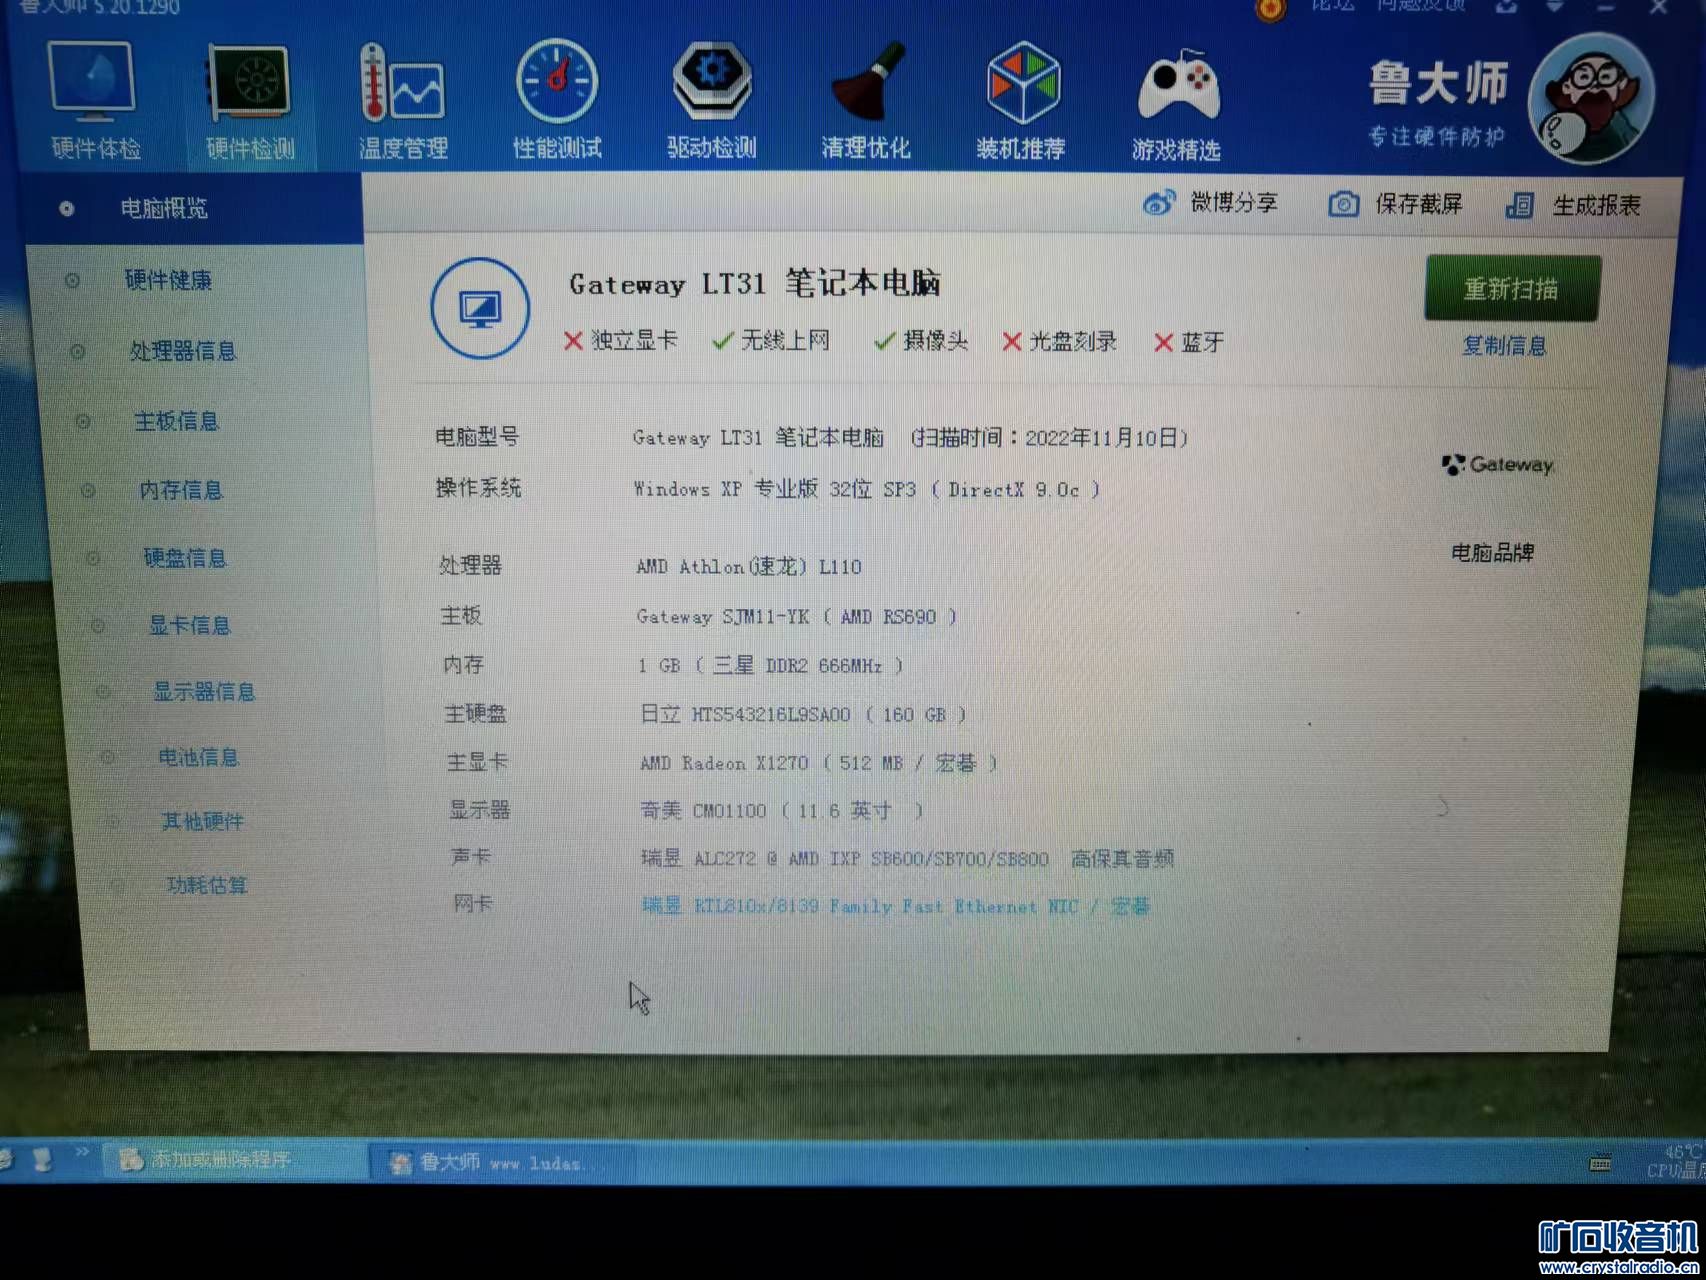Open 显卡信息 sidebar item
Screen dimensions: 1706x1280
(x=189, y=625)
